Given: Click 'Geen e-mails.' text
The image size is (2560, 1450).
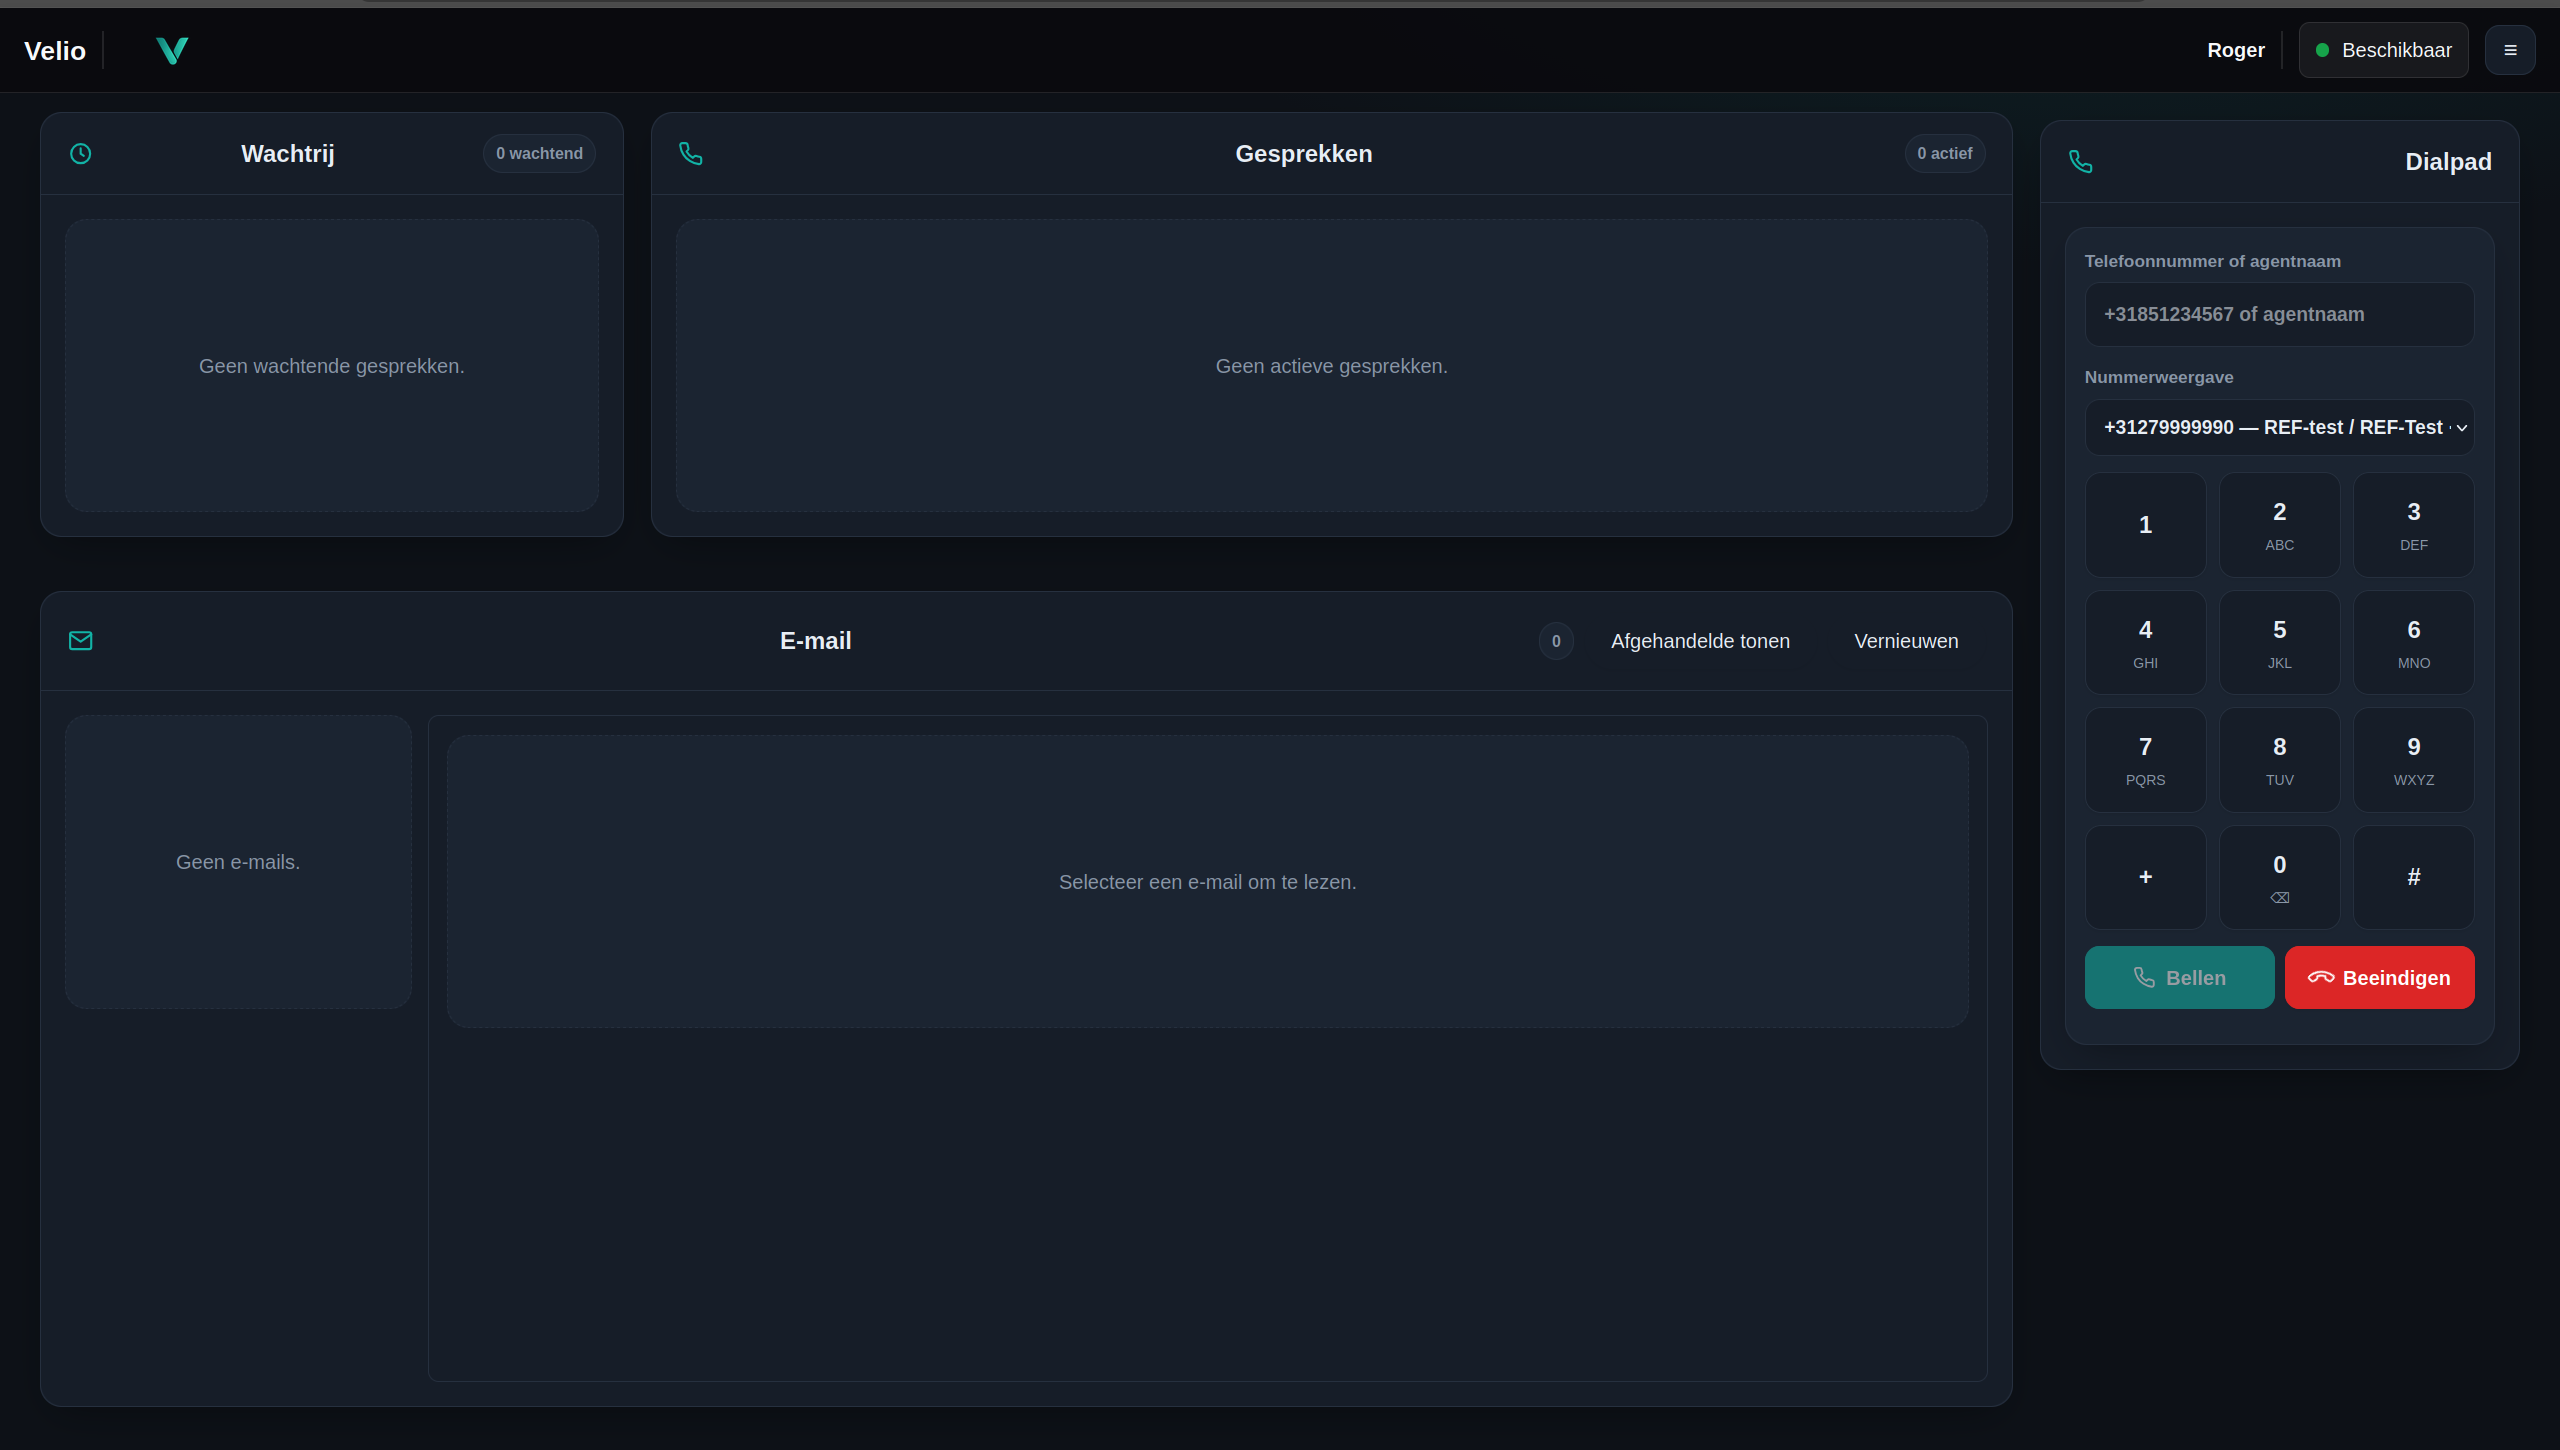Looking at the screenshot, I should click(238, 862).
